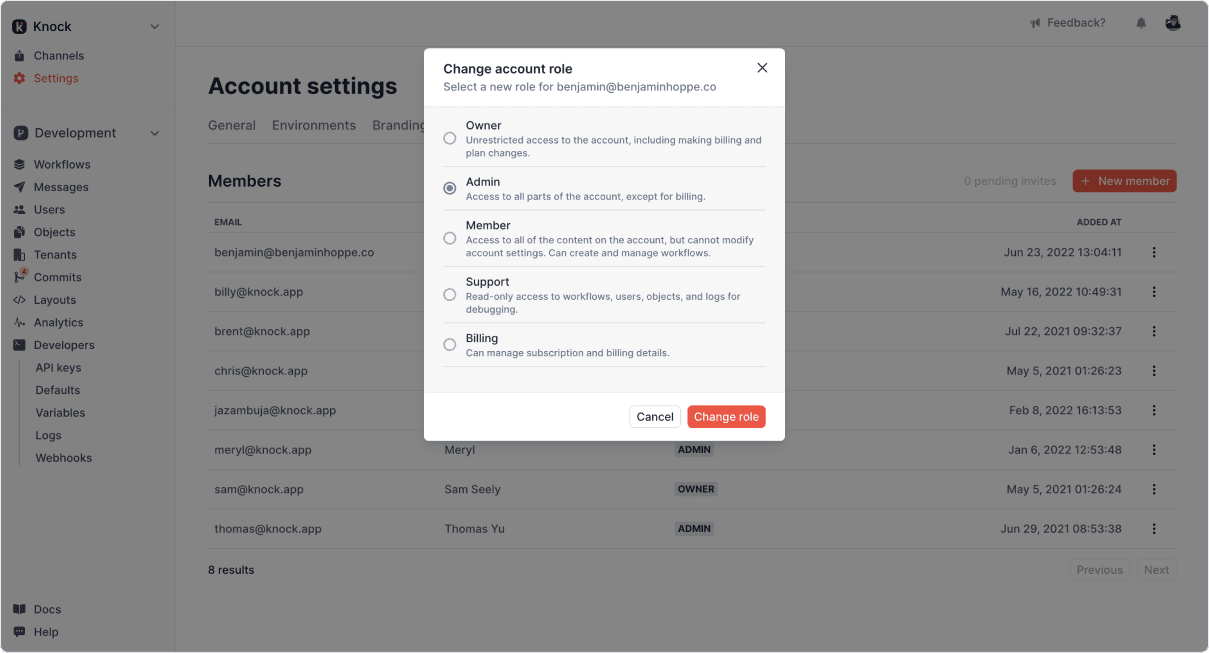The height and width of the screenshot is (653, 1209).
Task: Go to Messages in the sidebar
Action: tap(60, 187)
